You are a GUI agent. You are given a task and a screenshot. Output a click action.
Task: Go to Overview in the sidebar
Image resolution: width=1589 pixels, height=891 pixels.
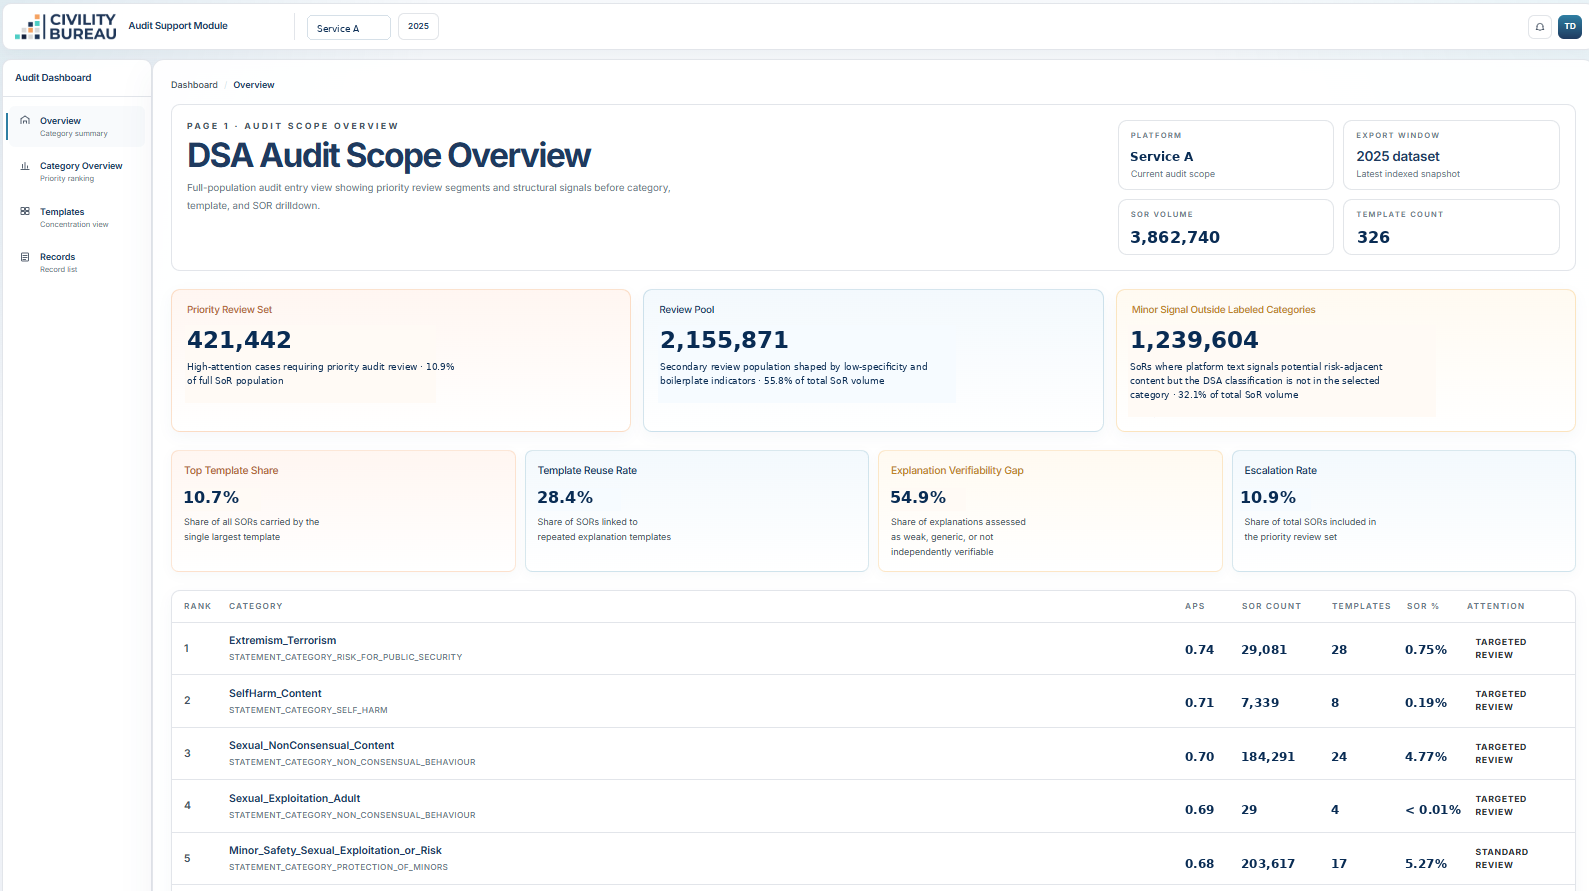point(76,126)
